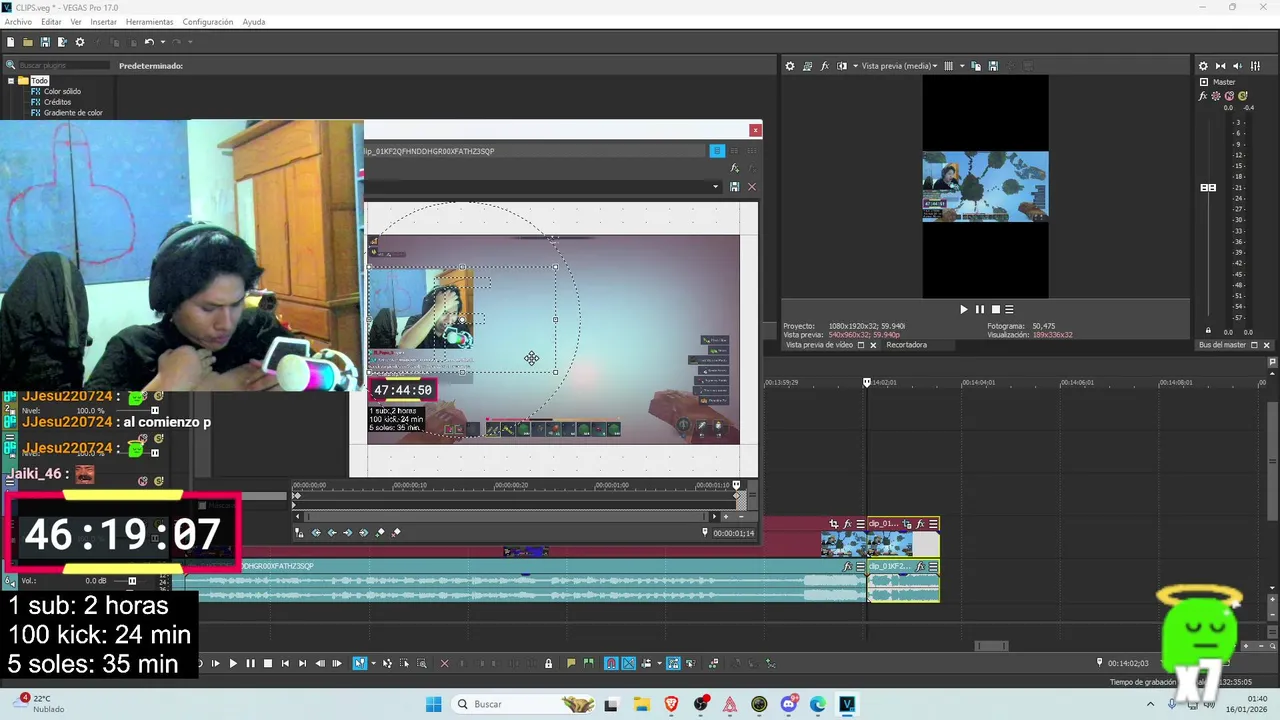The height and width of the screenshot is (720, 1280).
Task: Collapse the Todo plugin folder
Action: [x=11, y=81]
